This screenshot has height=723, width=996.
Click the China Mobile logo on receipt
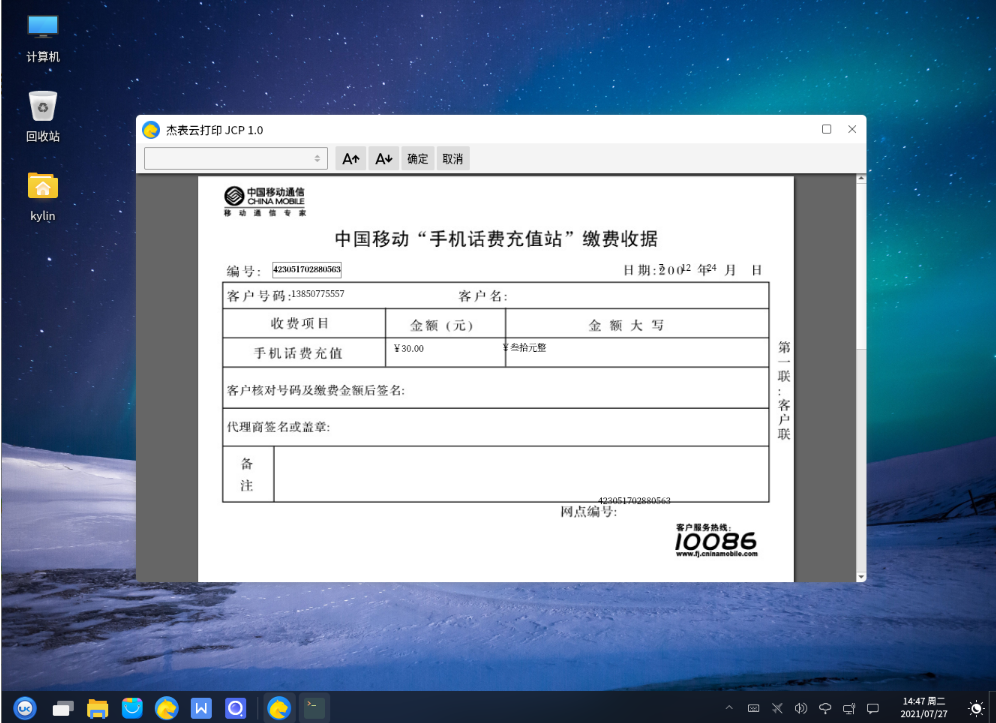coord(264,201)
